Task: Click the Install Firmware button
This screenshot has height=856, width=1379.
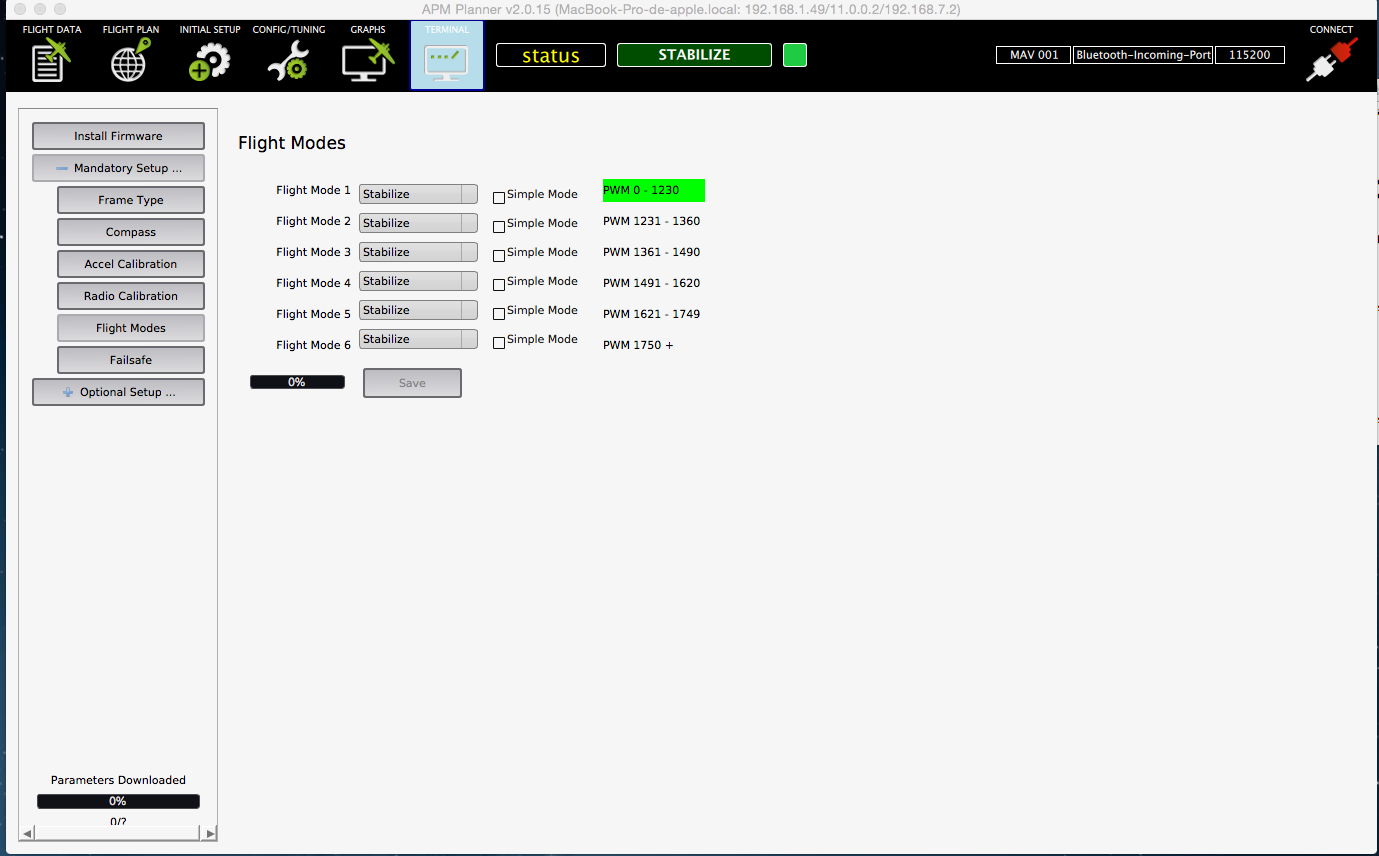Action: (118, 136)
